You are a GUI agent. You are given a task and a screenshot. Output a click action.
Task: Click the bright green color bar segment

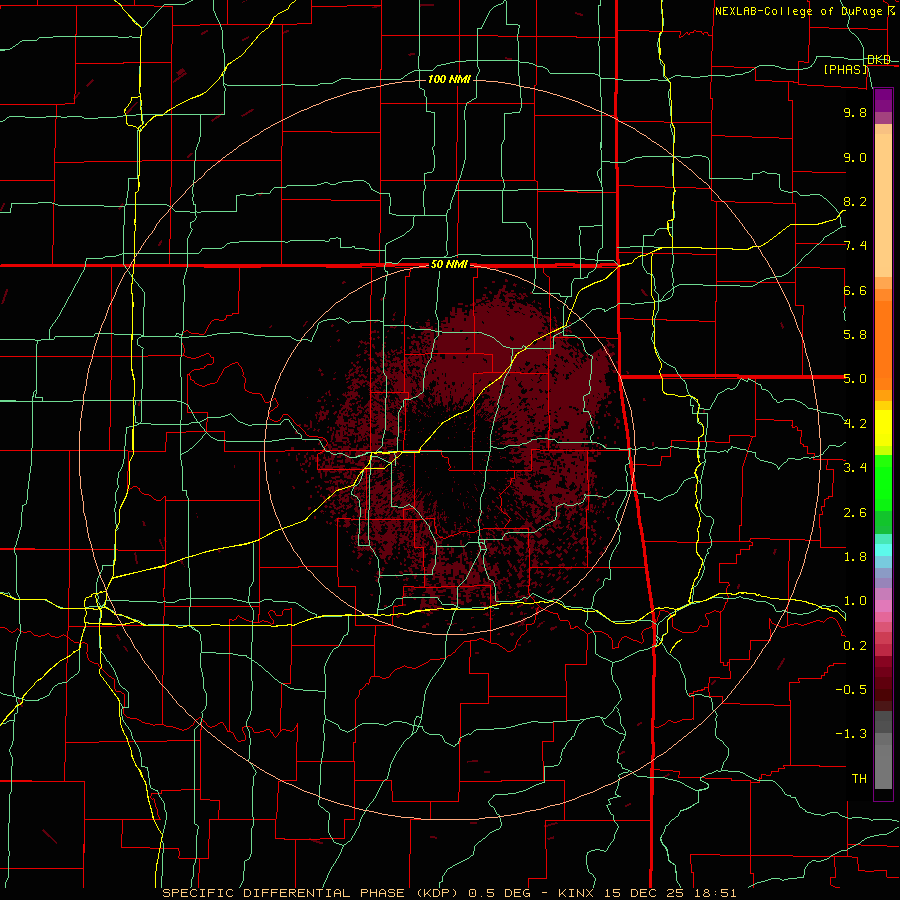(883, 482)
